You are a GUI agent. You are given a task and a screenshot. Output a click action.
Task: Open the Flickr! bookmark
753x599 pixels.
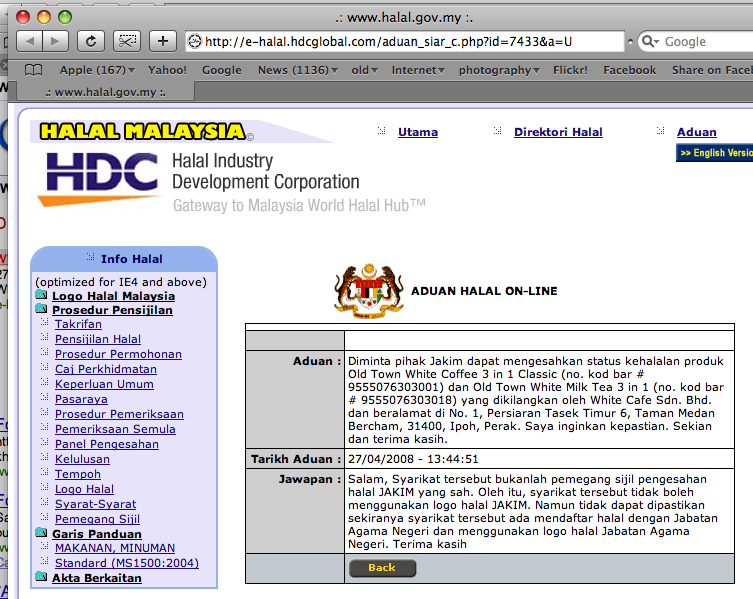571,70
